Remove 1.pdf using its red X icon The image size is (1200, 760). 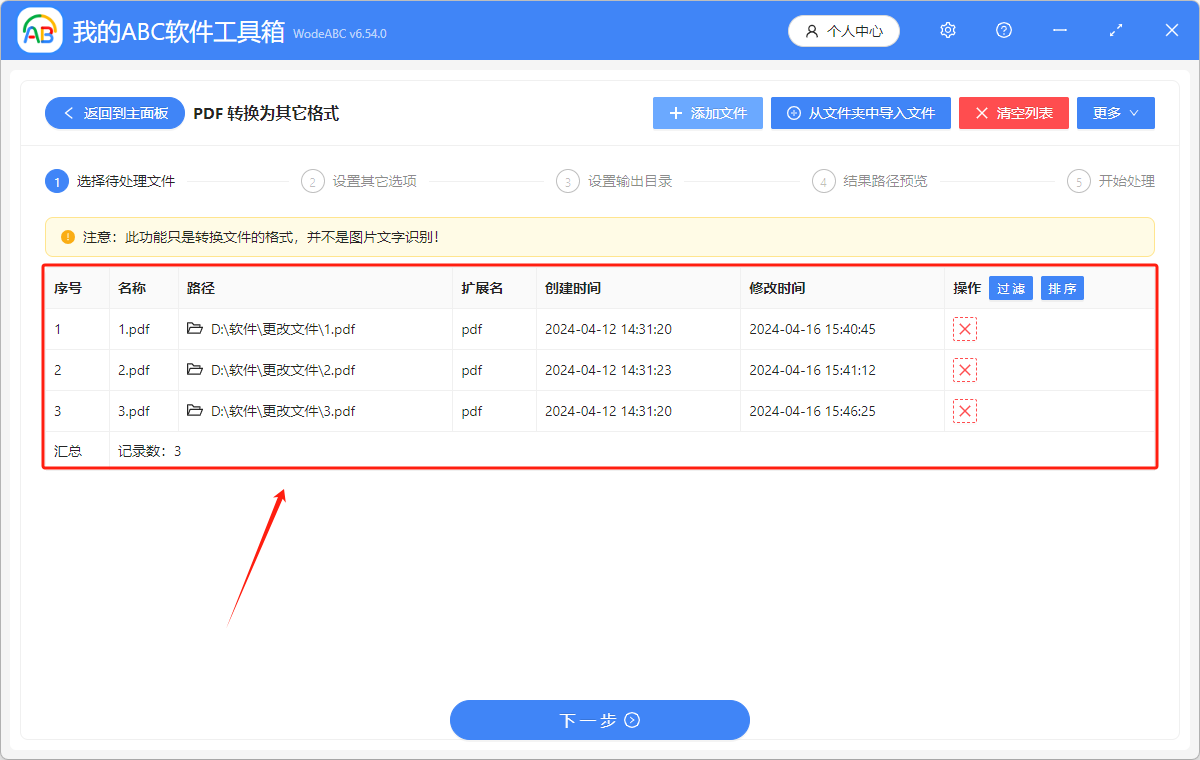coord(964,328)
